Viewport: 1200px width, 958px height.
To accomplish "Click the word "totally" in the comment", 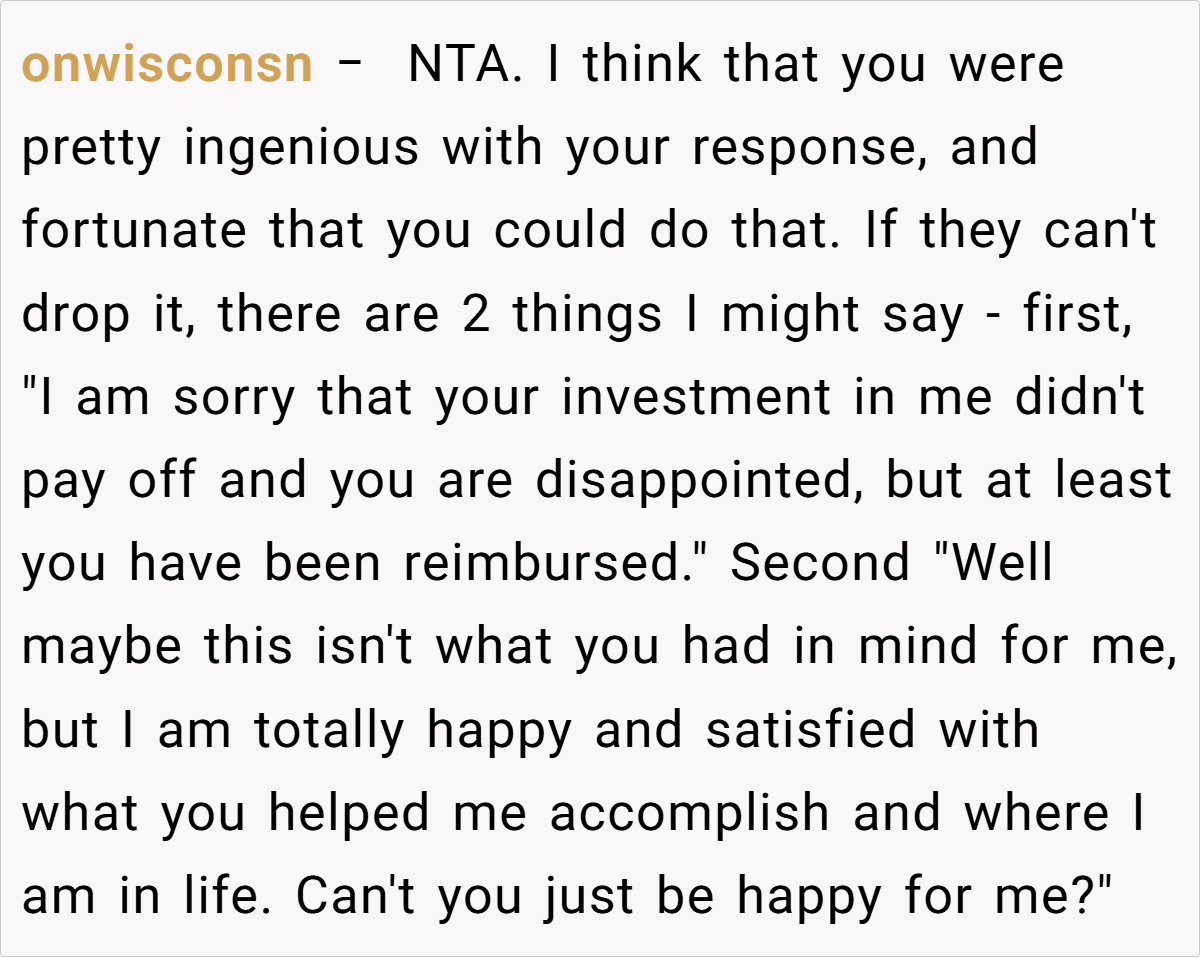I will [330, 730].
